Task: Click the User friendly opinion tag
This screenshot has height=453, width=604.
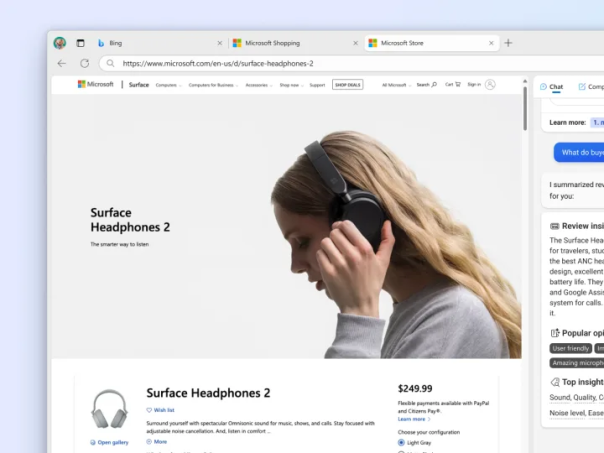Action: point(571,348)
